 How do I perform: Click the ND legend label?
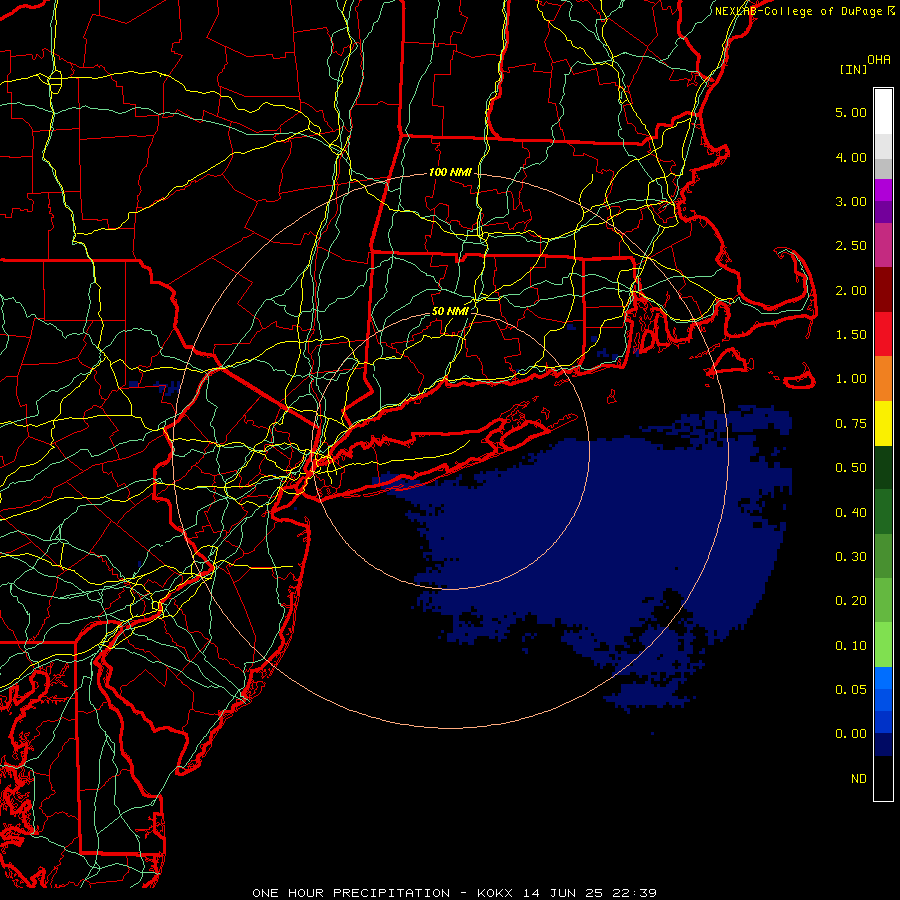point(859,779)
